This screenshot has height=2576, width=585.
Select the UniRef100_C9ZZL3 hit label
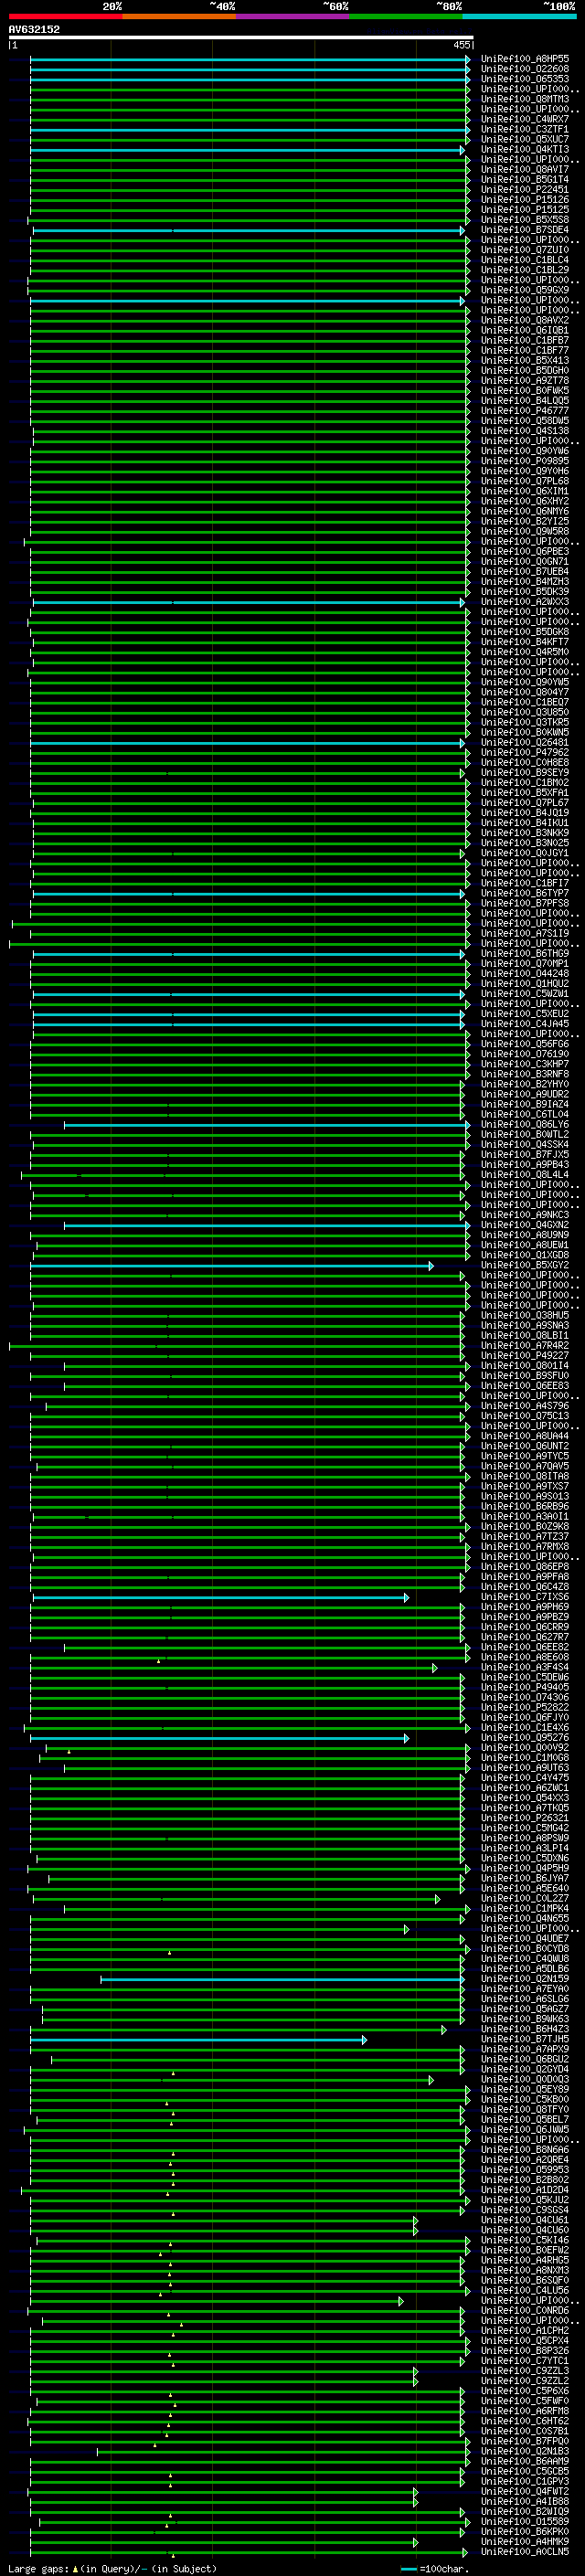click(x=525, y=2371)
